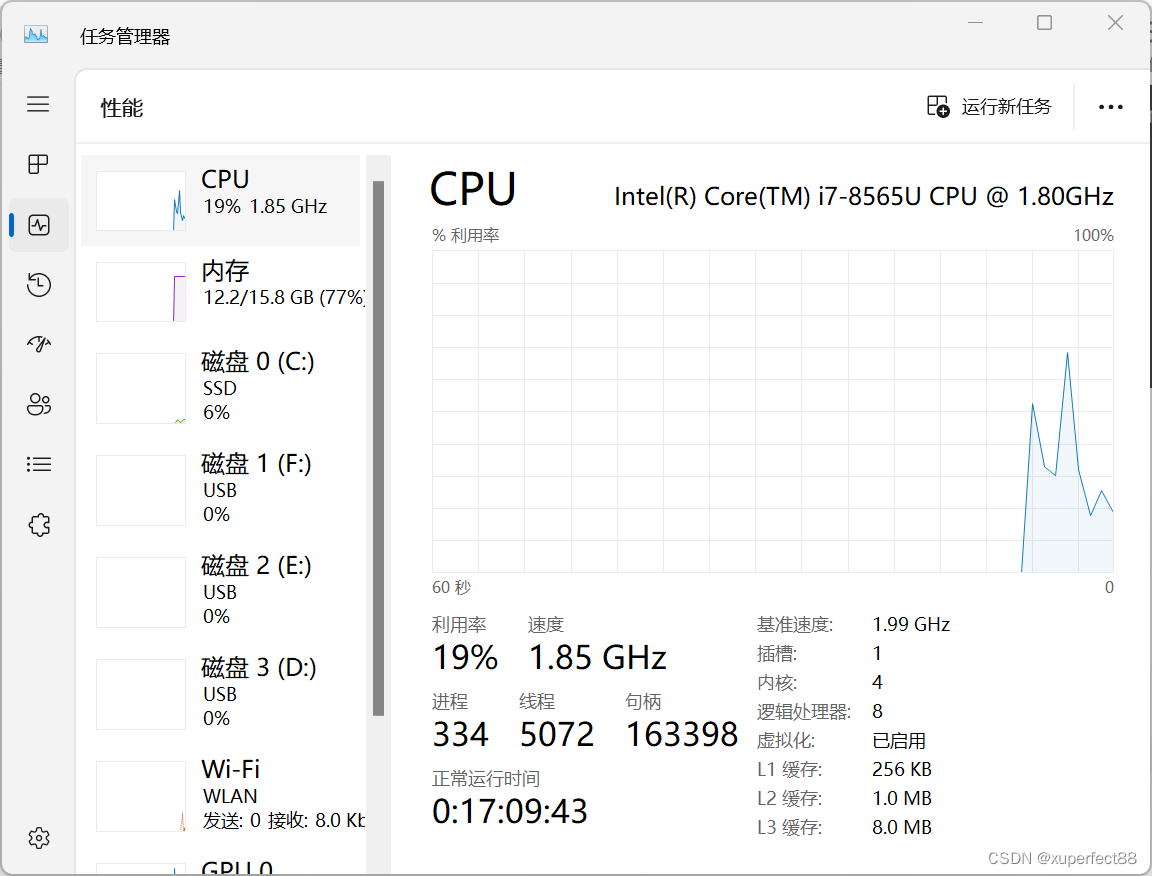Viewport: 1152px width, 876px height.
Task: Click the uptime value 0:17:09:43
Action: (x=510, y=811)
